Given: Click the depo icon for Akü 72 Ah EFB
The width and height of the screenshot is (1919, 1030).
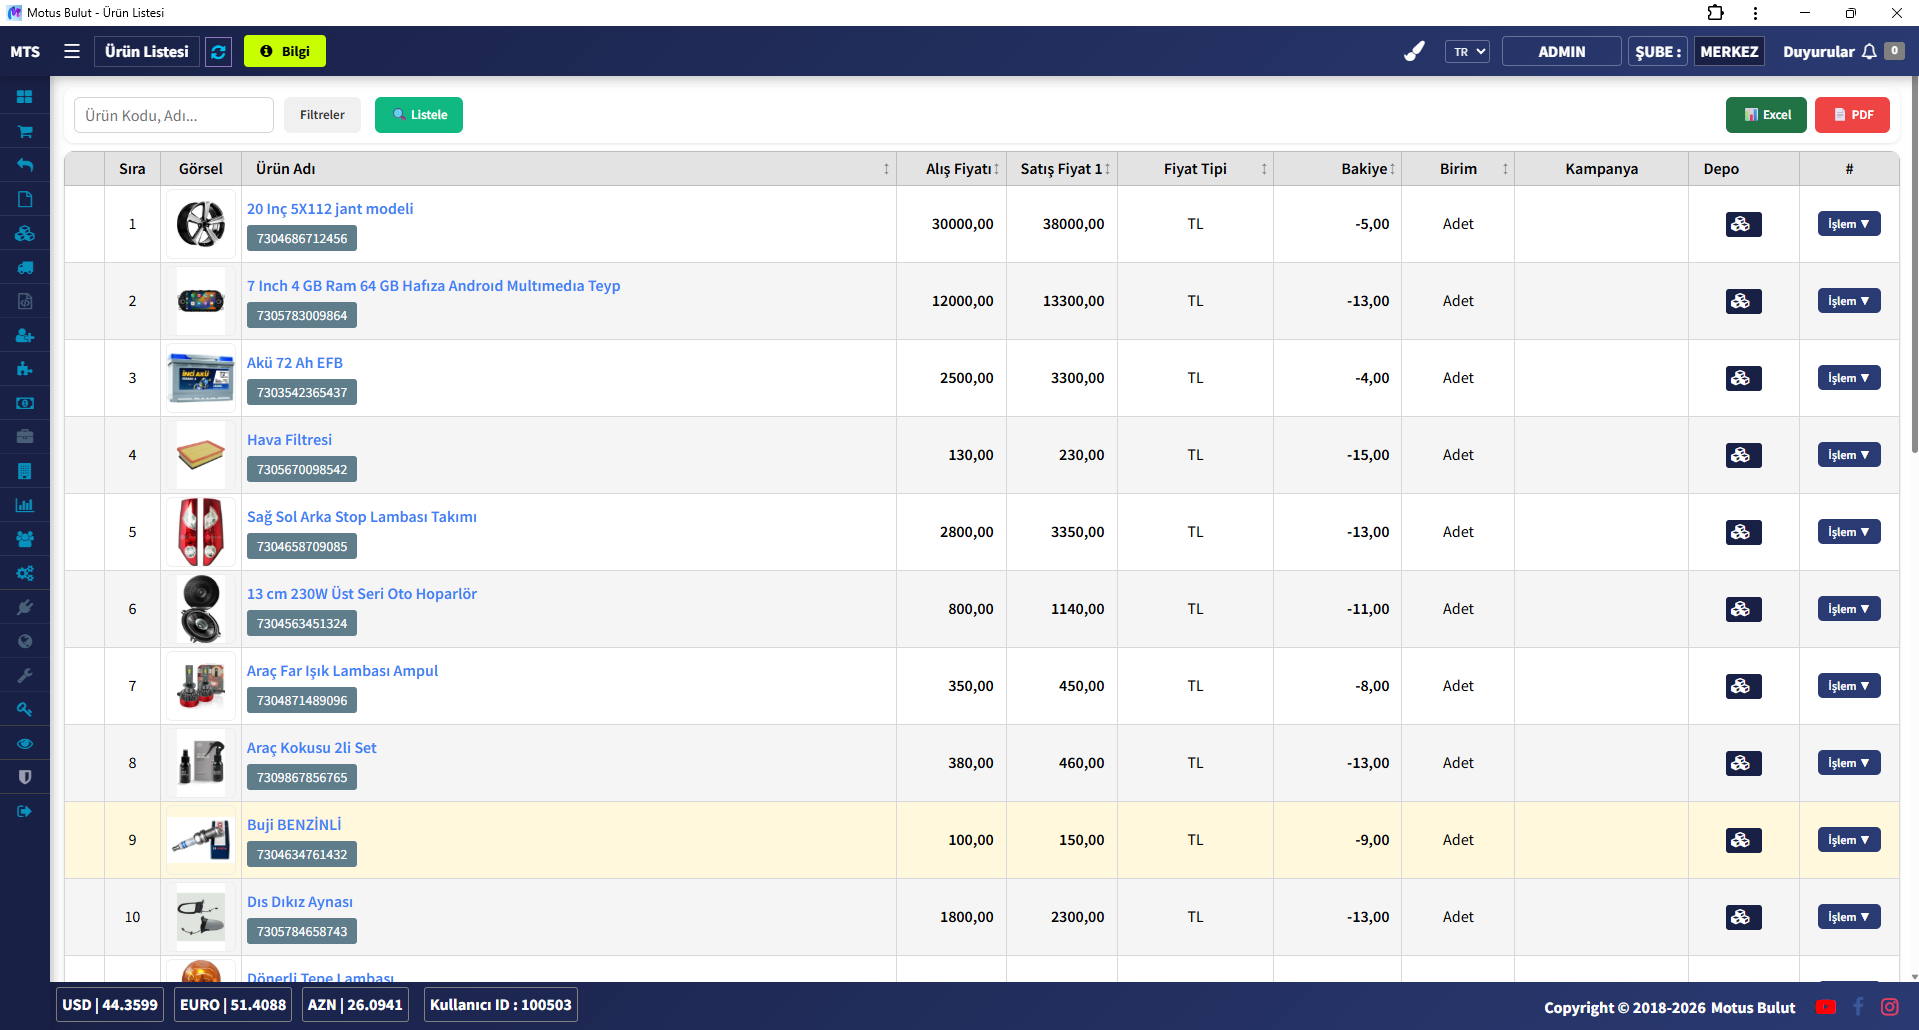Looking at the screenshot, I should [1742, 378].
